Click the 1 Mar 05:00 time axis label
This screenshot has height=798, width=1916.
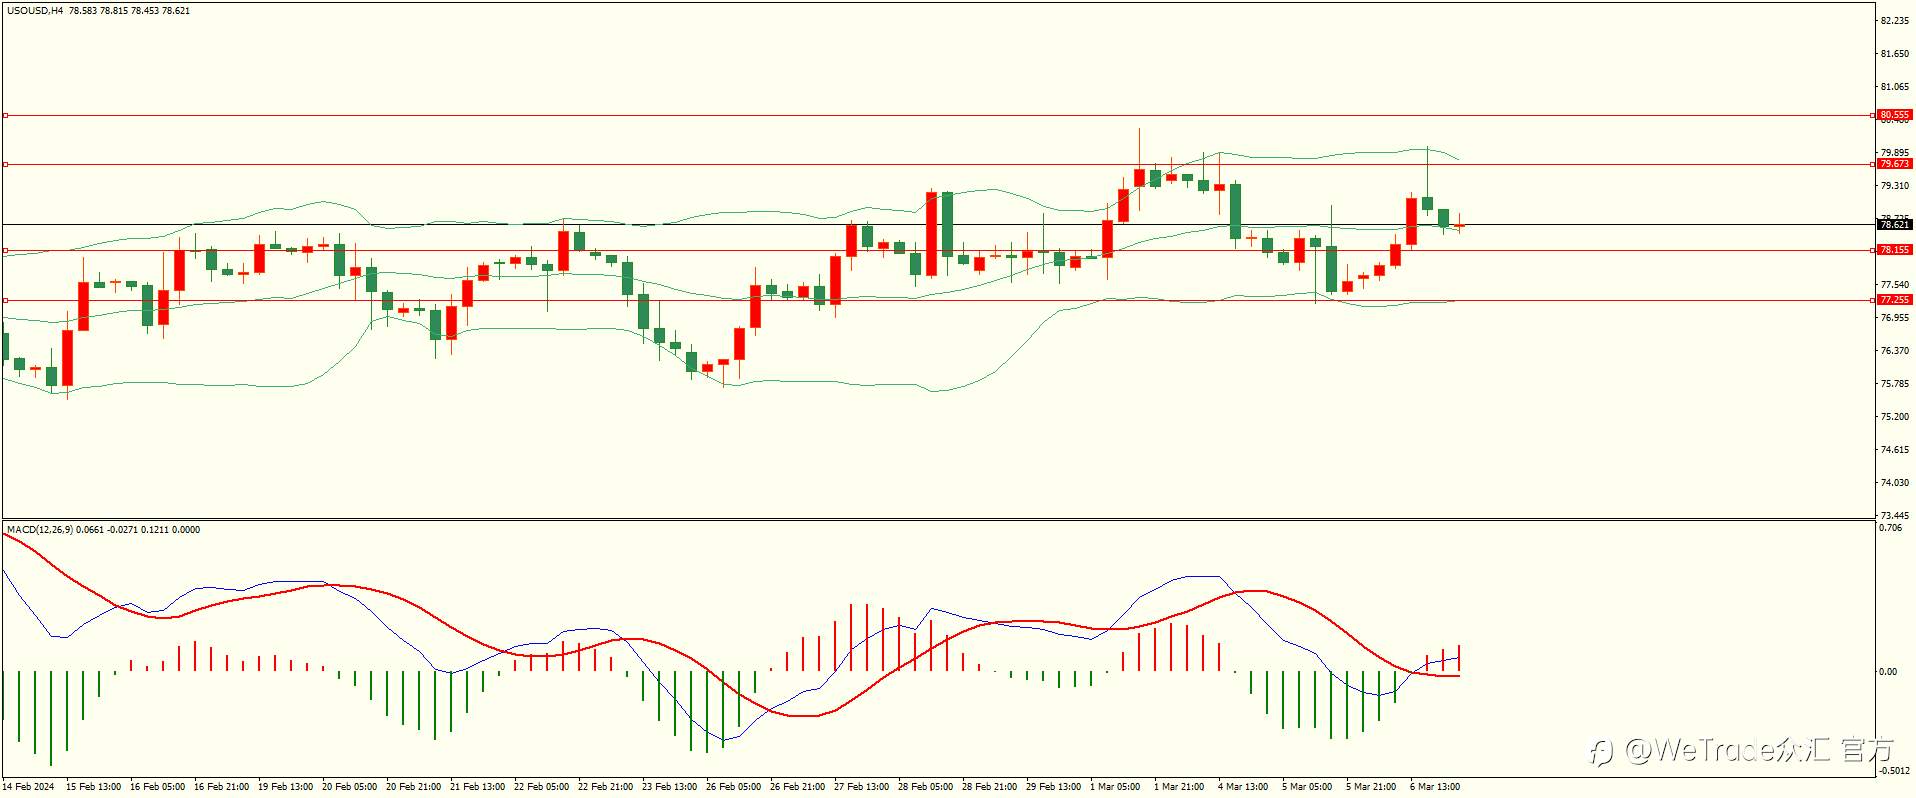click(1115, 787)
